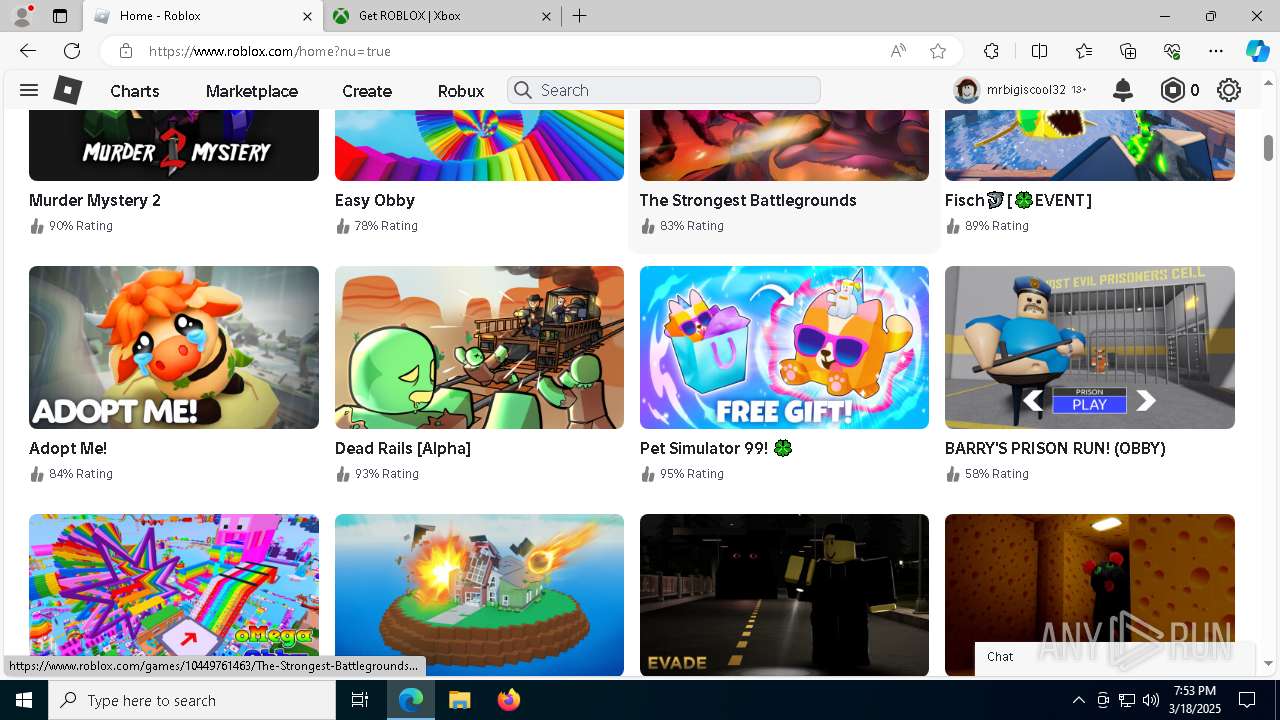Open the Dead Rails train thumbnail
Image resolution: width=1280 pixels, height=720 pixels.
click(x=479, y=347)
